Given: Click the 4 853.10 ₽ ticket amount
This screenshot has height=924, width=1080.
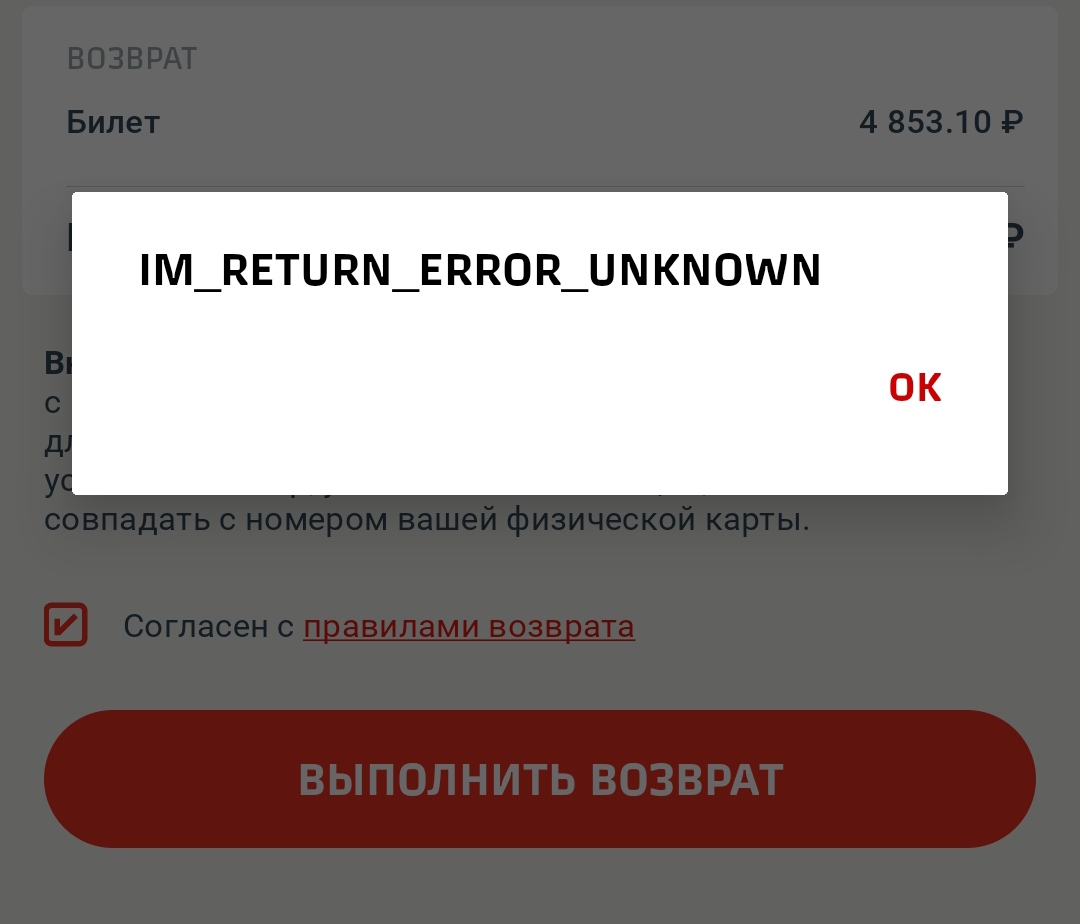Looking at the screenshot, I should (941, 123).
